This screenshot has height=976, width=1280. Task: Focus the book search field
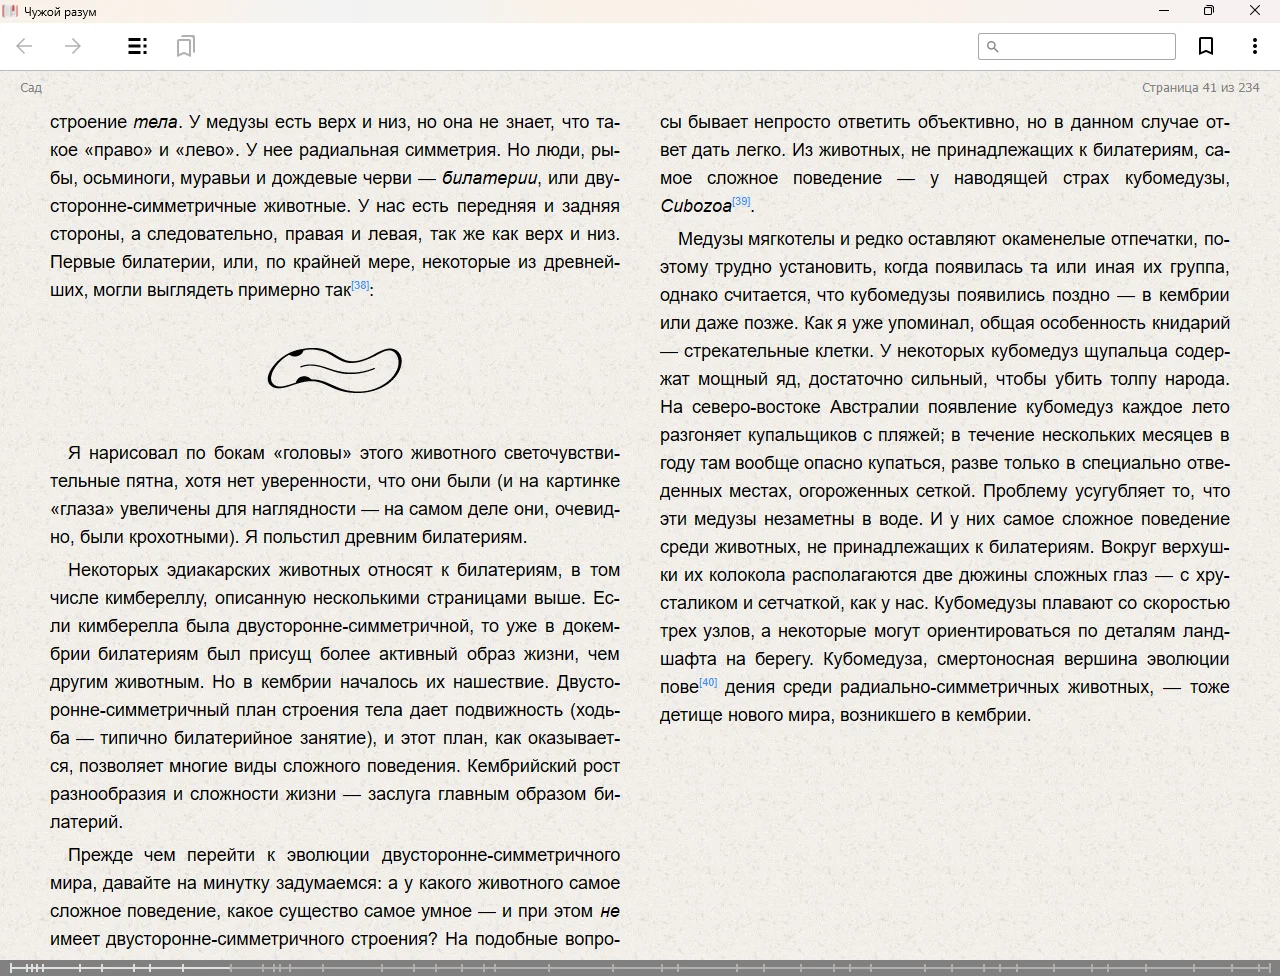(x=1086, y=46)
